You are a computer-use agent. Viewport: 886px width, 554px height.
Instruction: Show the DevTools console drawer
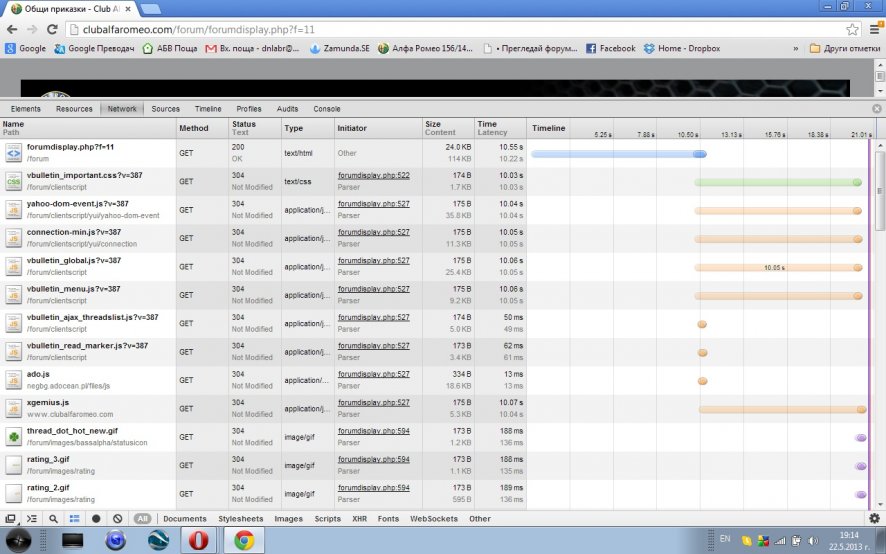click(x=32, y=519)
